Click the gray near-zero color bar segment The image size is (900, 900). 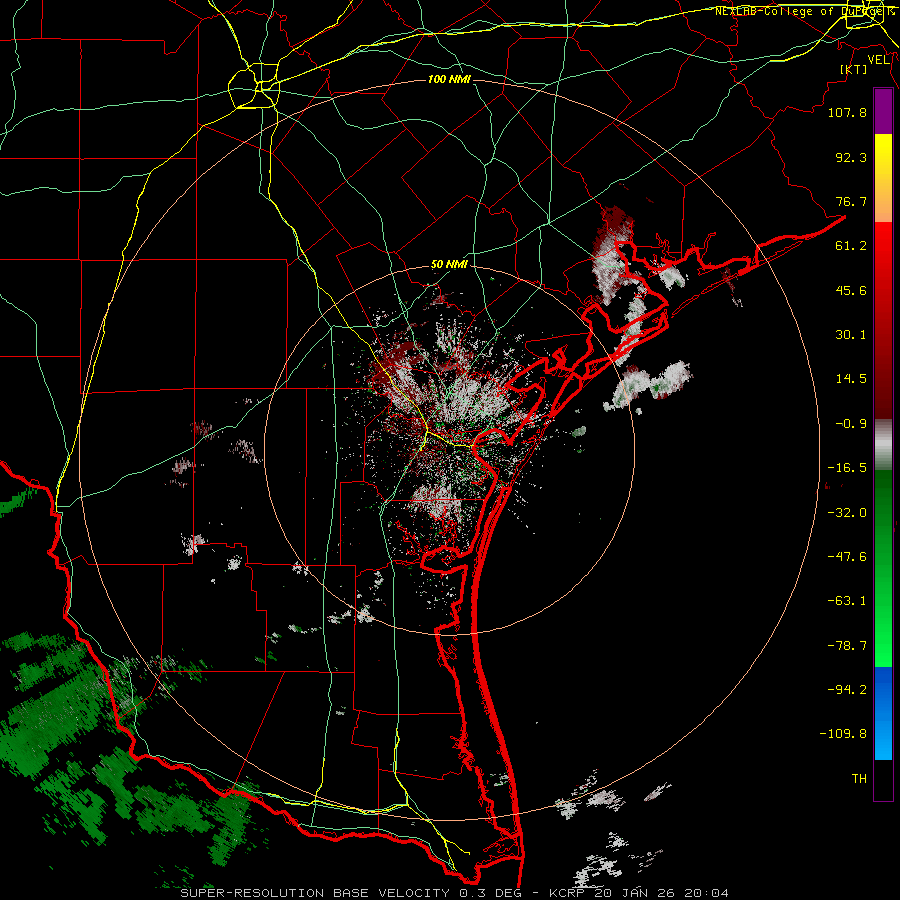[x=883, y=445]
